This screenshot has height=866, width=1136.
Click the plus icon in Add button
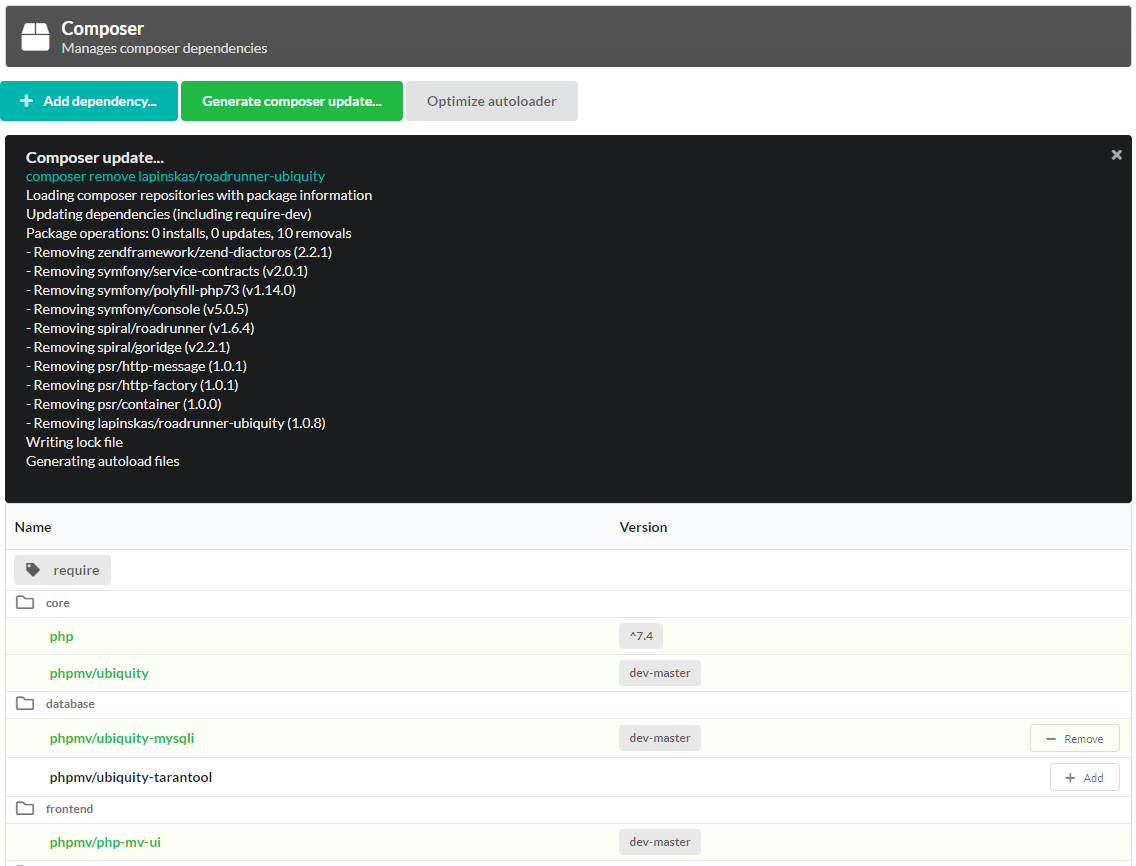point(1070,778)
